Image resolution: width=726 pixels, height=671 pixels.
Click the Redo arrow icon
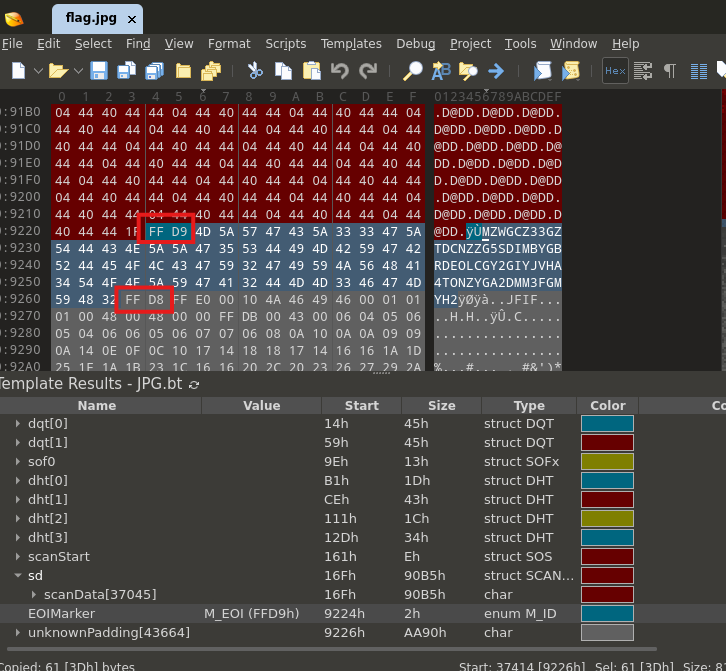click(368, 71)
